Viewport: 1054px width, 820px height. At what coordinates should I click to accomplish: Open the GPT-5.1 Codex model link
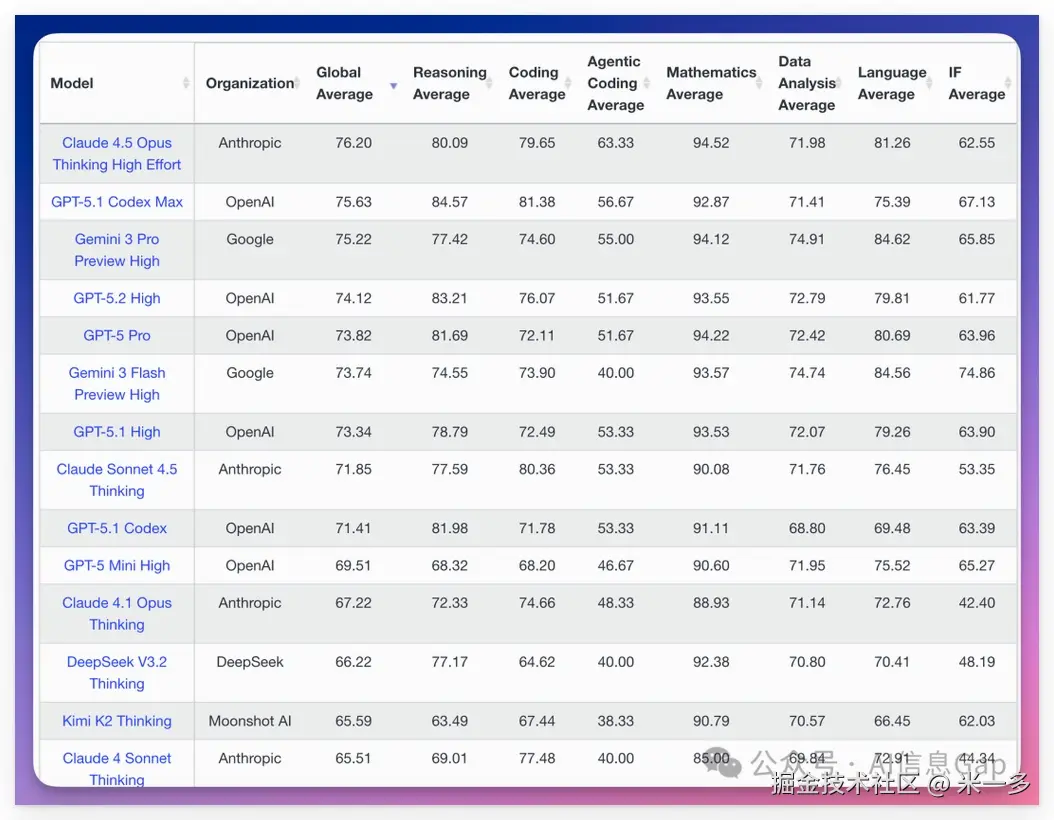pos(117,528)
